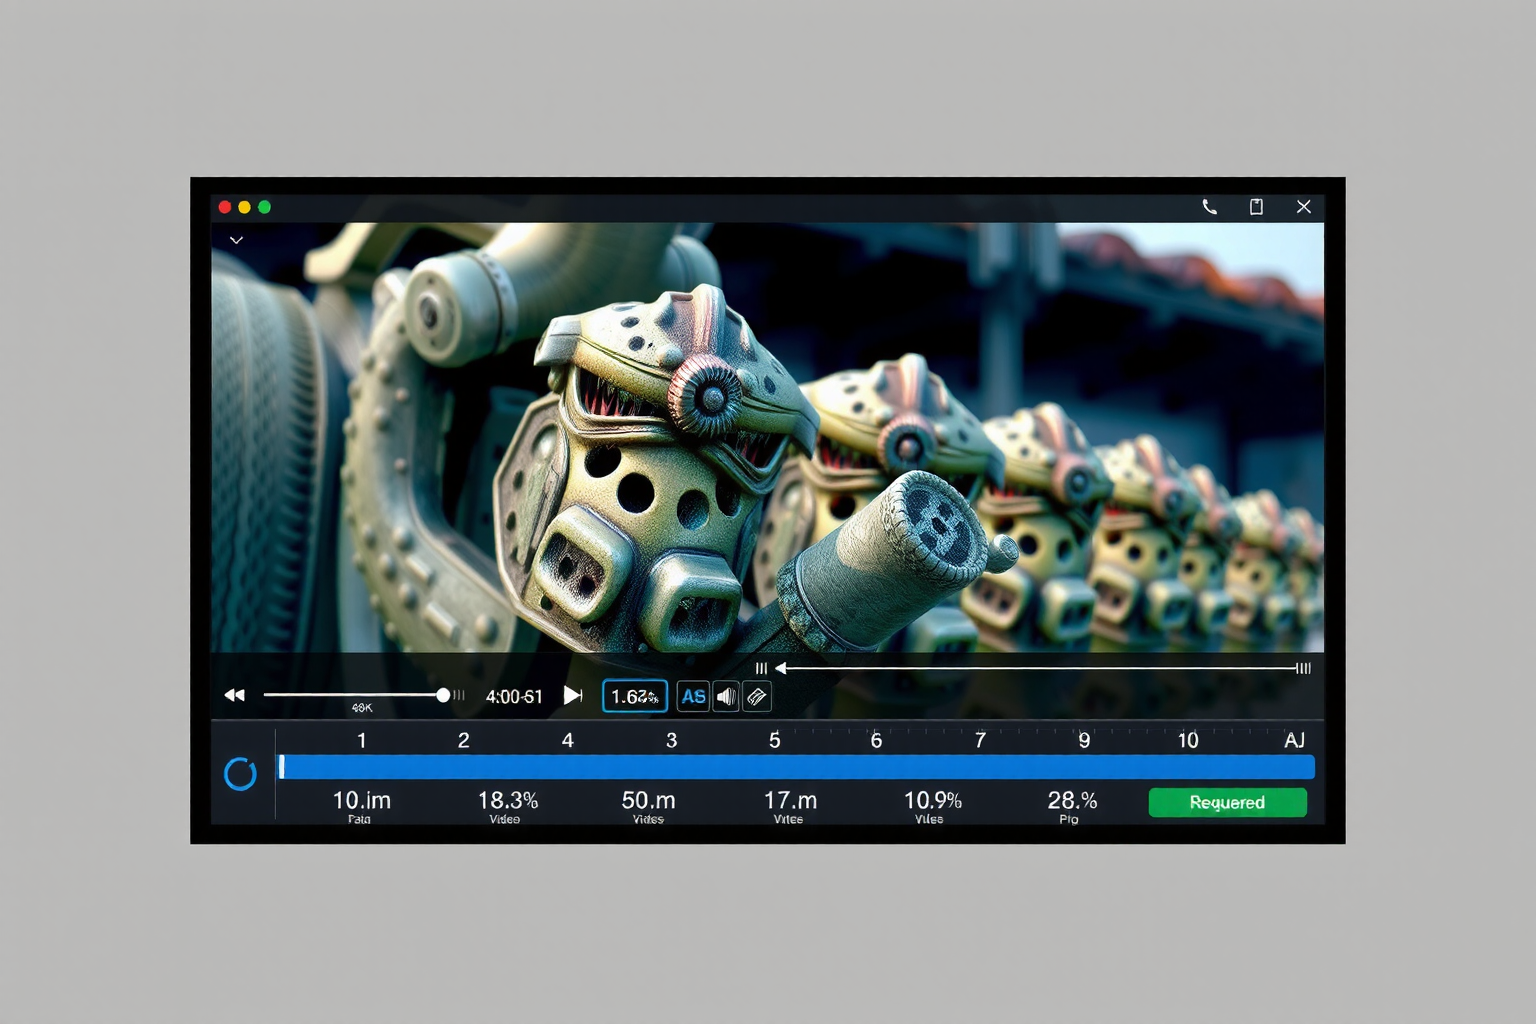The height and width of the screenshot is (1024, 1536).
Task: Mute audio with the speaker icon
Action: point(727,696)
